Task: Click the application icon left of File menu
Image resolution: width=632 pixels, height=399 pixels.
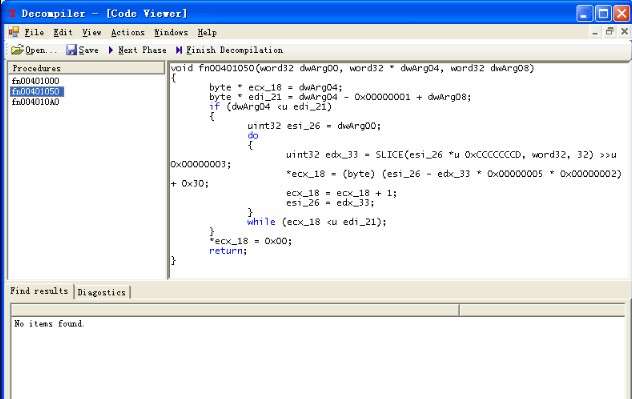Action: [14, 32]
